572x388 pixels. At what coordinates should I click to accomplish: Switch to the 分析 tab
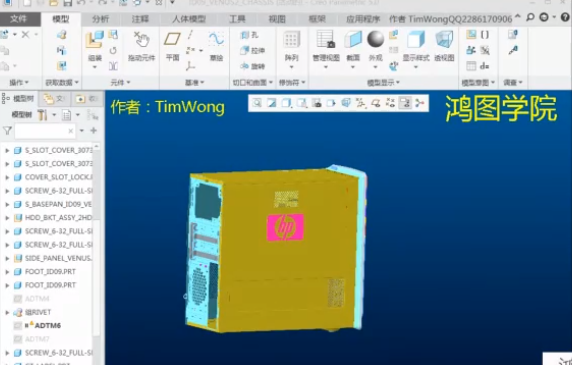(x=100, y=19)
